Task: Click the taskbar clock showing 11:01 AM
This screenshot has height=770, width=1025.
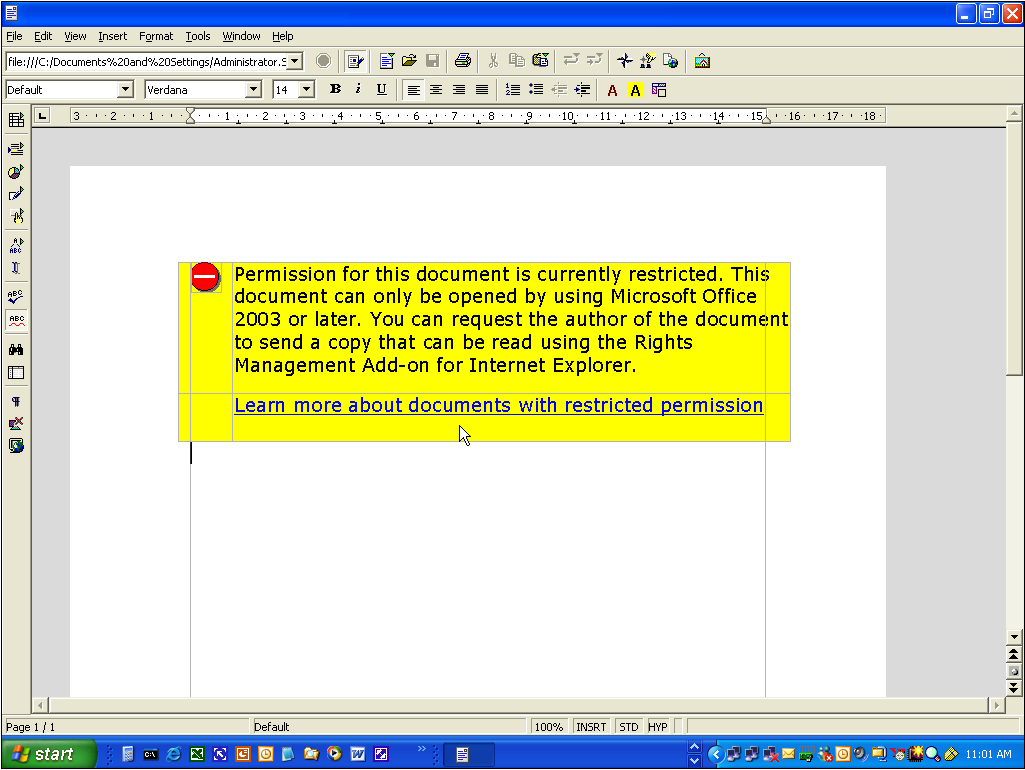Action: tap(988, 754)
